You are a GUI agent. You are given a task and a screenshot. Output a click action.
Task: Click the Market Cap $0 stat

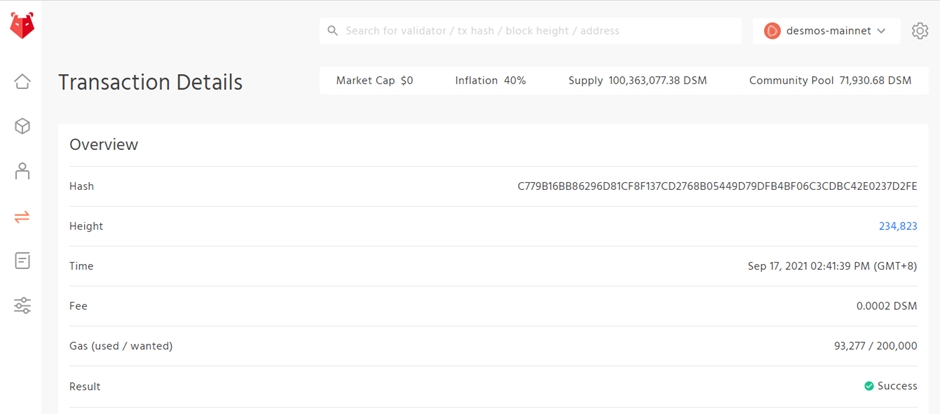(374, 80)
